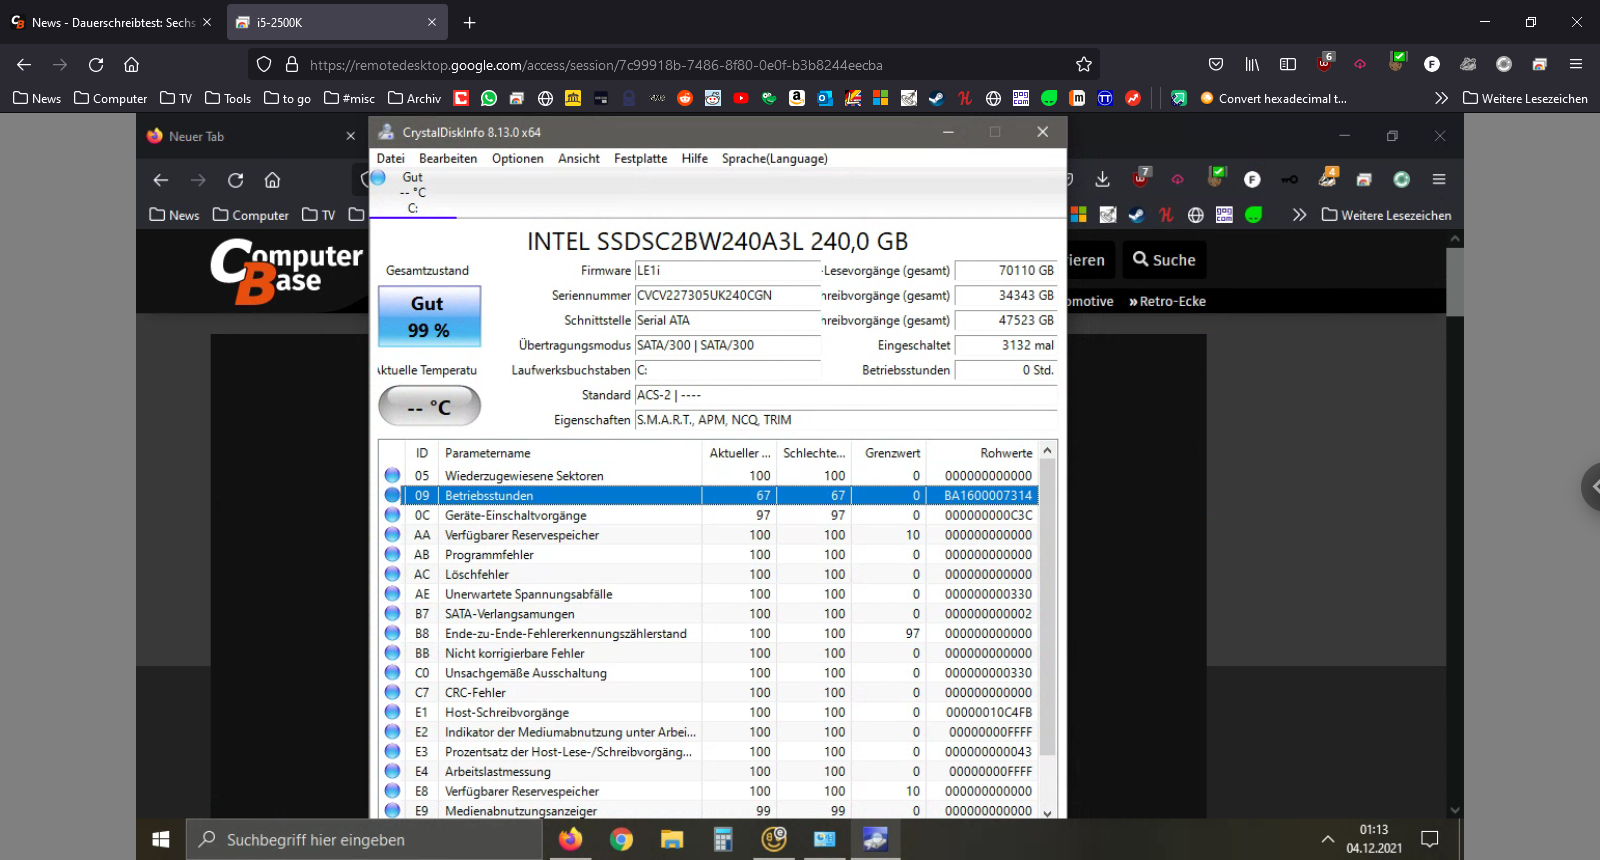The image size is (1600, 860).
Task: Open Convert hexadecimal bookmark
Action: (1273, 98)
